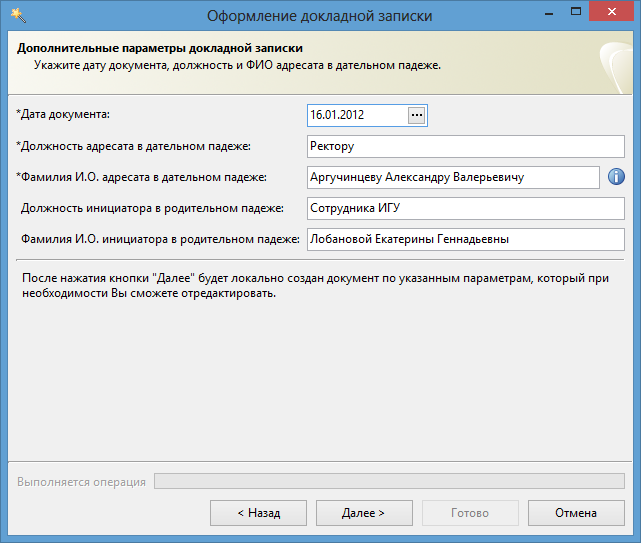Screen dimensions: 641x543
Task: Select the Сотрудника ИГУ input field
Action: (x=465, y=208)
